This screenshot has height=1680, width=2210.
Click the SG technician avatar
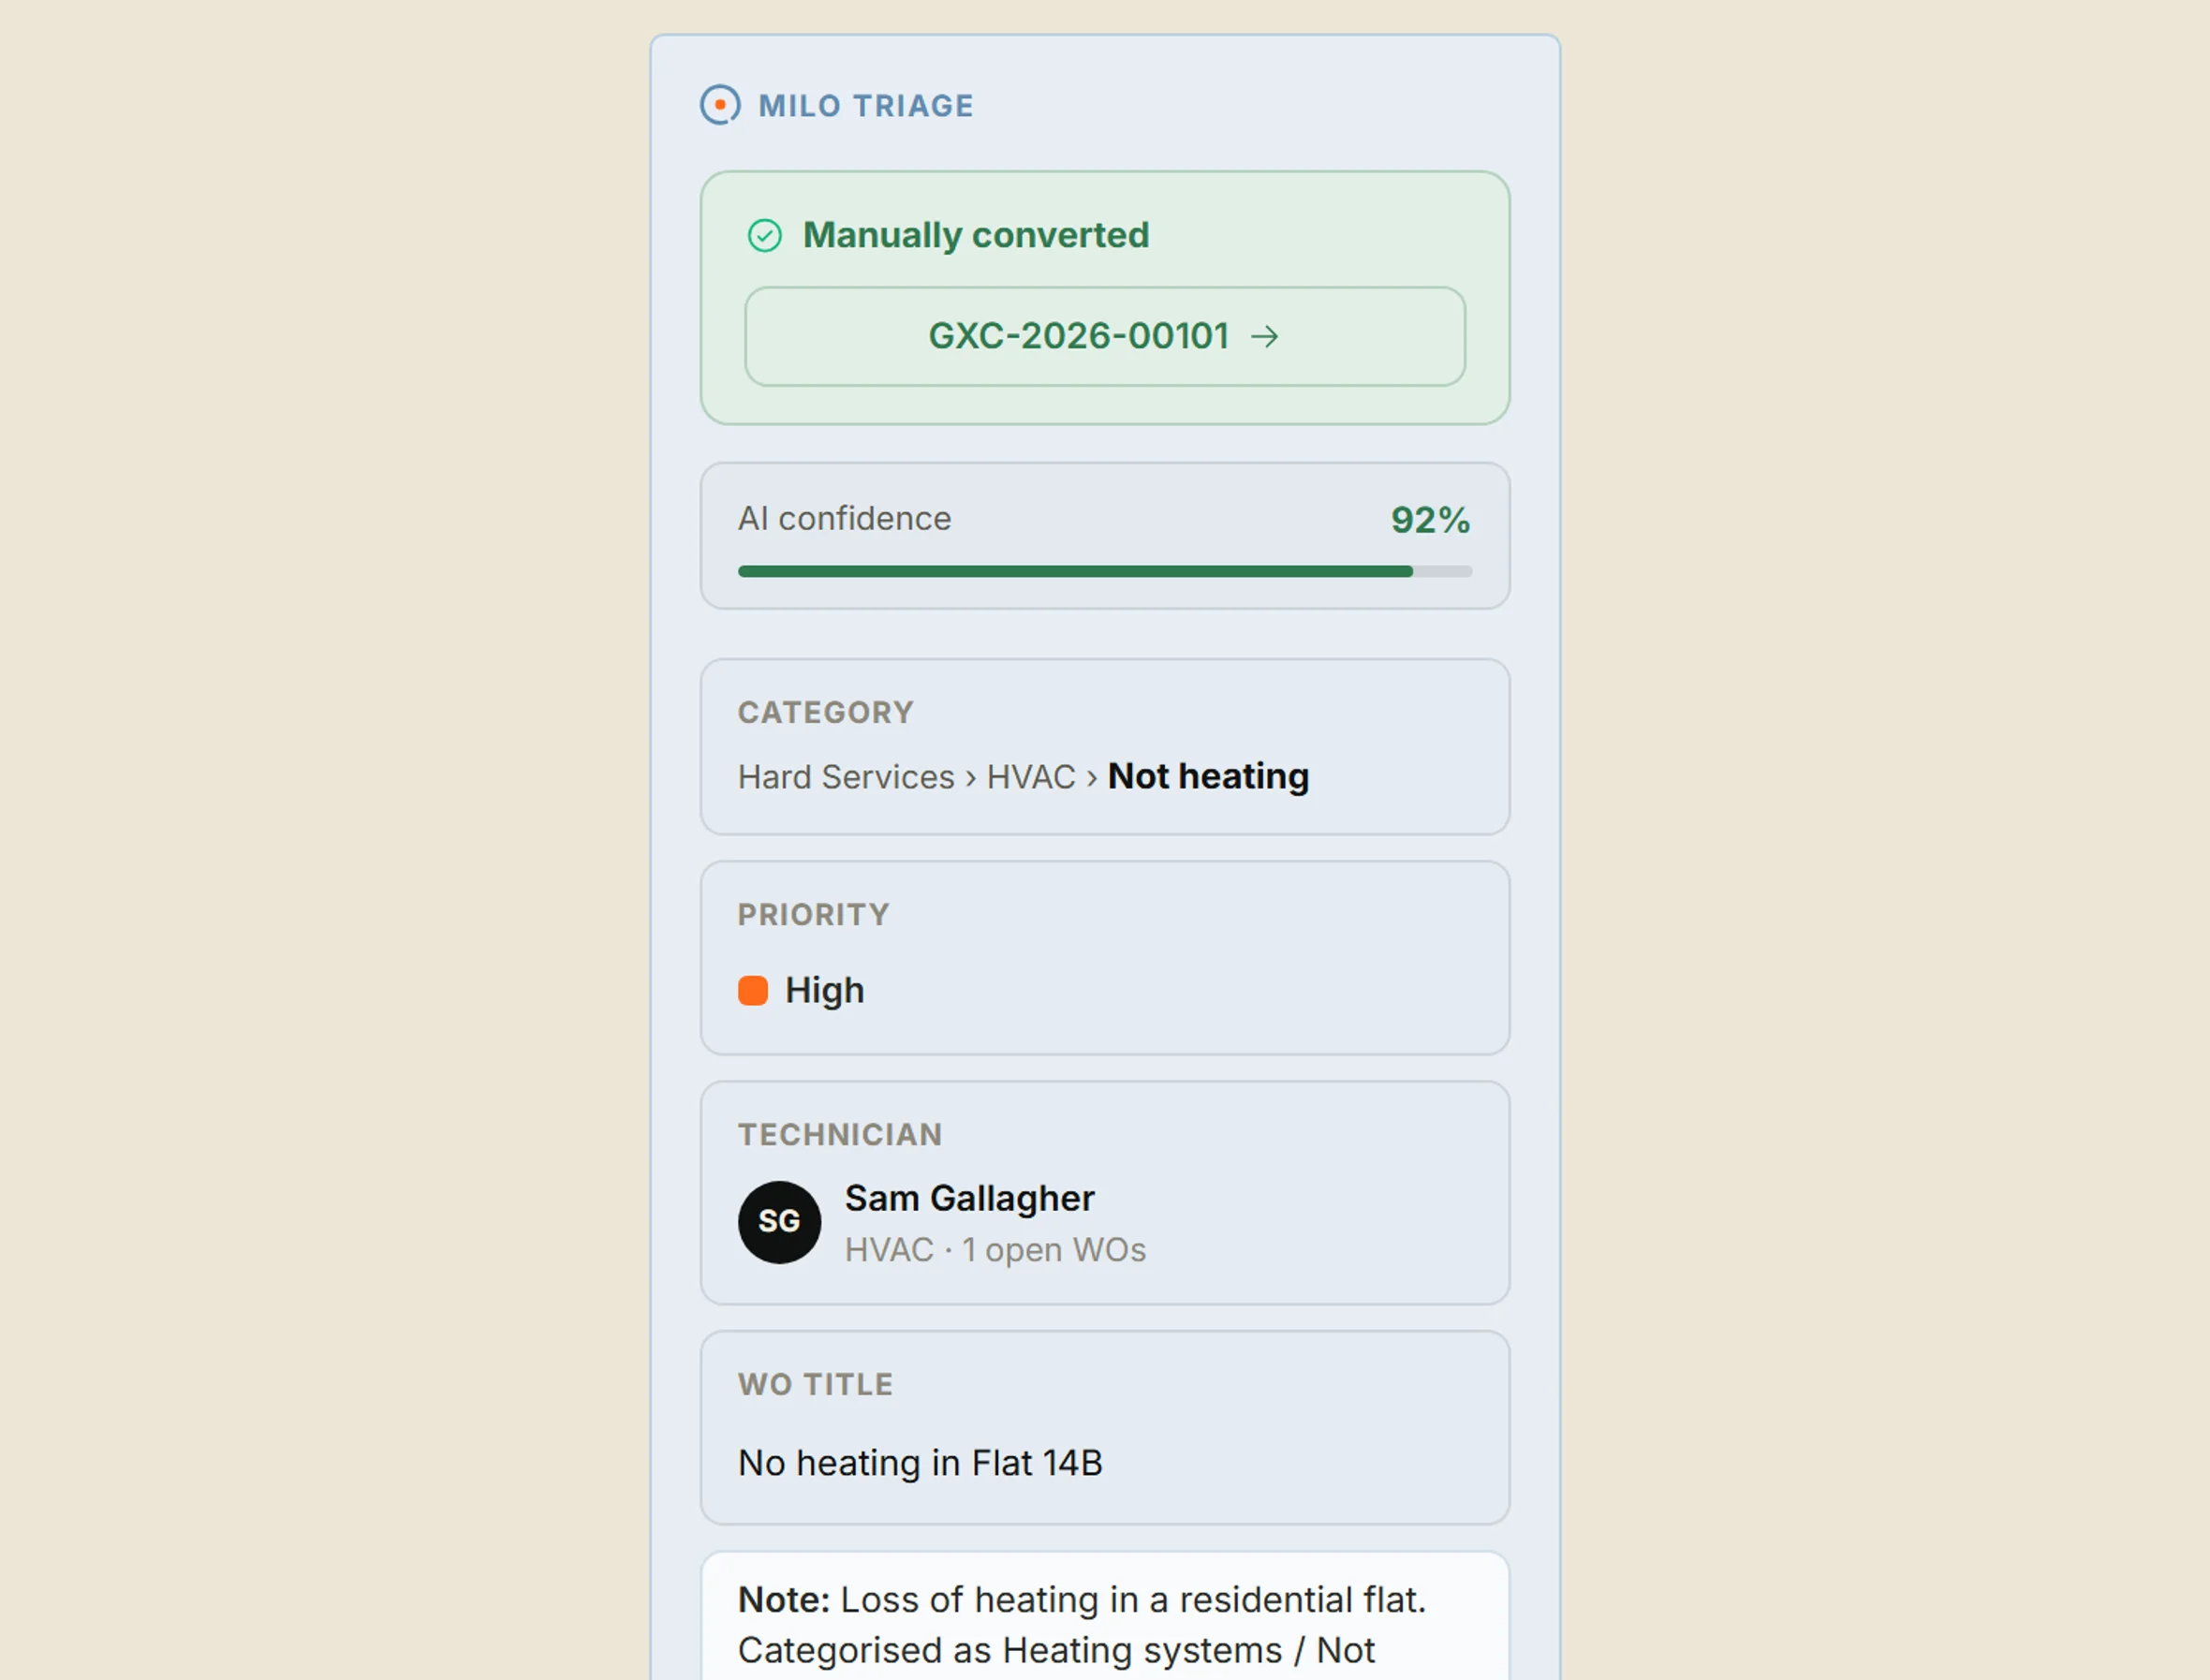(x=780, y=1222)
